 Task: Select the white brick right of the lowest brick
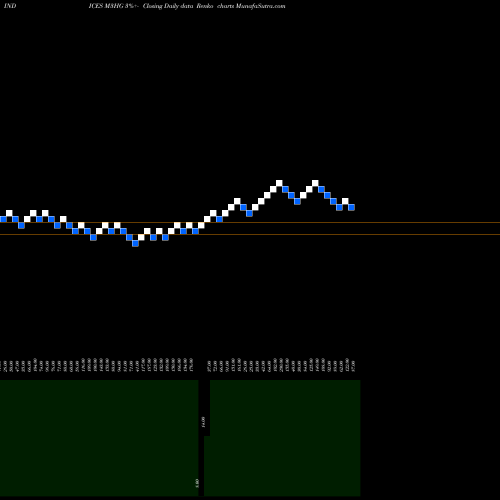[x=141, y=237]
